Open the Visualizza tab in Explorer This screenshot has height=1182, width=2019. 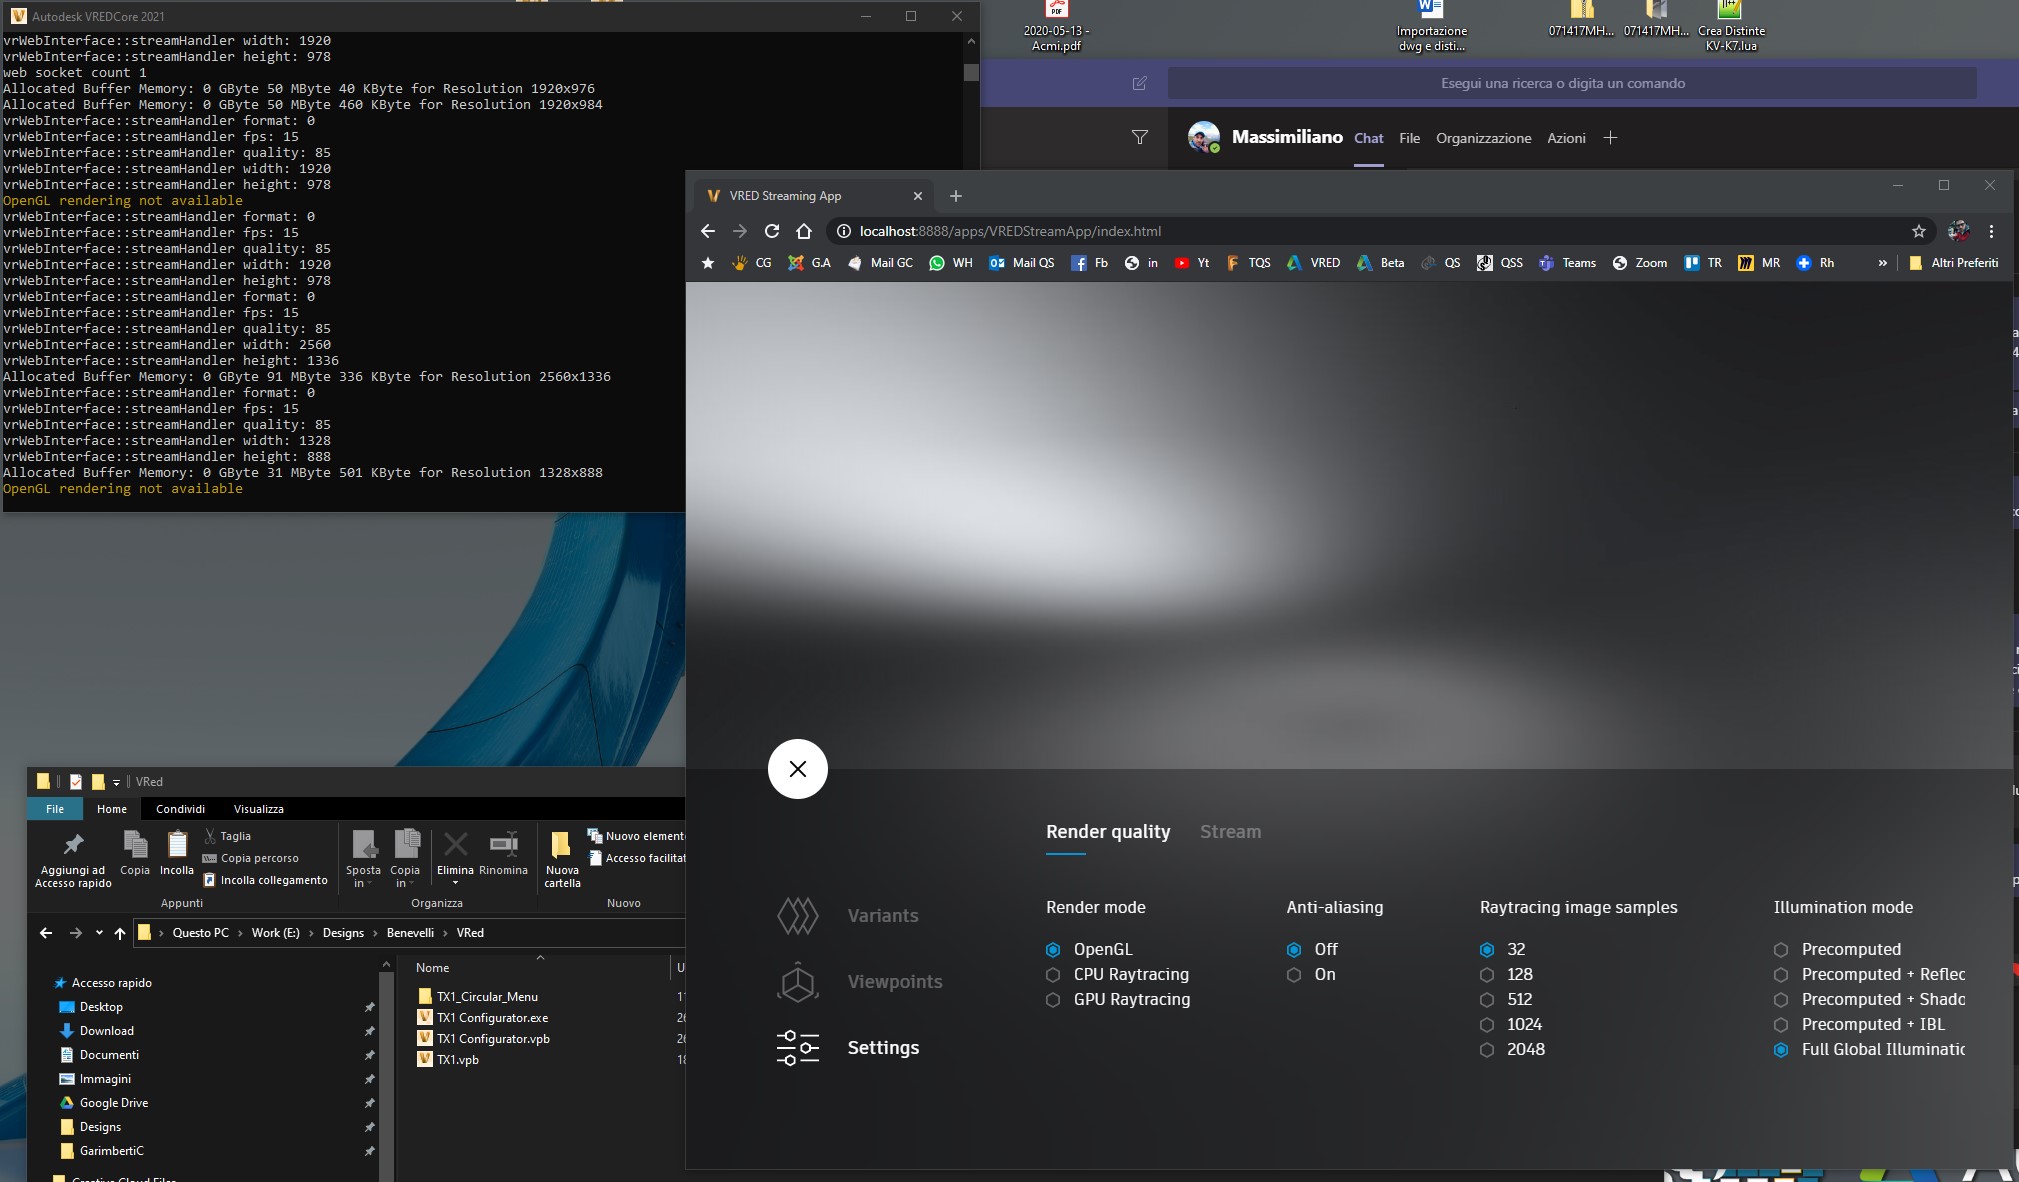pyautogui.click(x=258, y=809)
